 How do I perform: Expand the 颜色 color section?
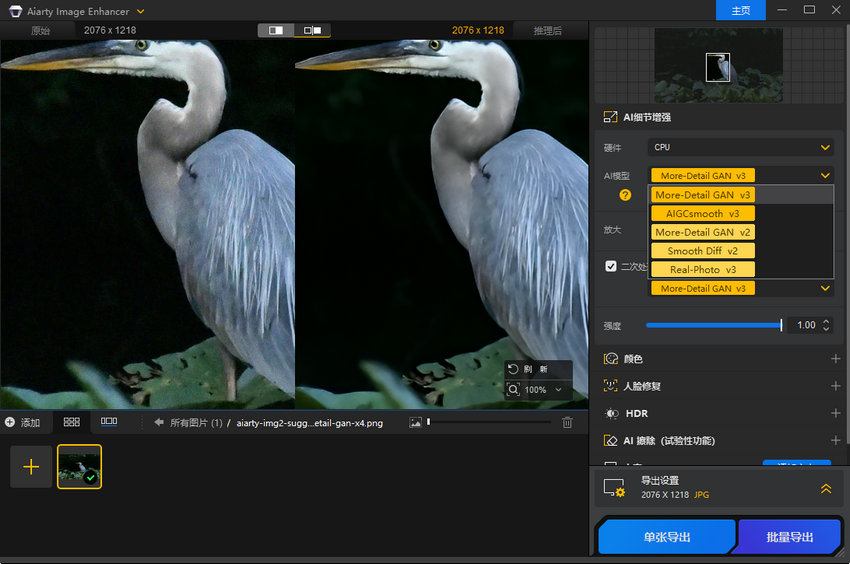[x=835, y=358]
